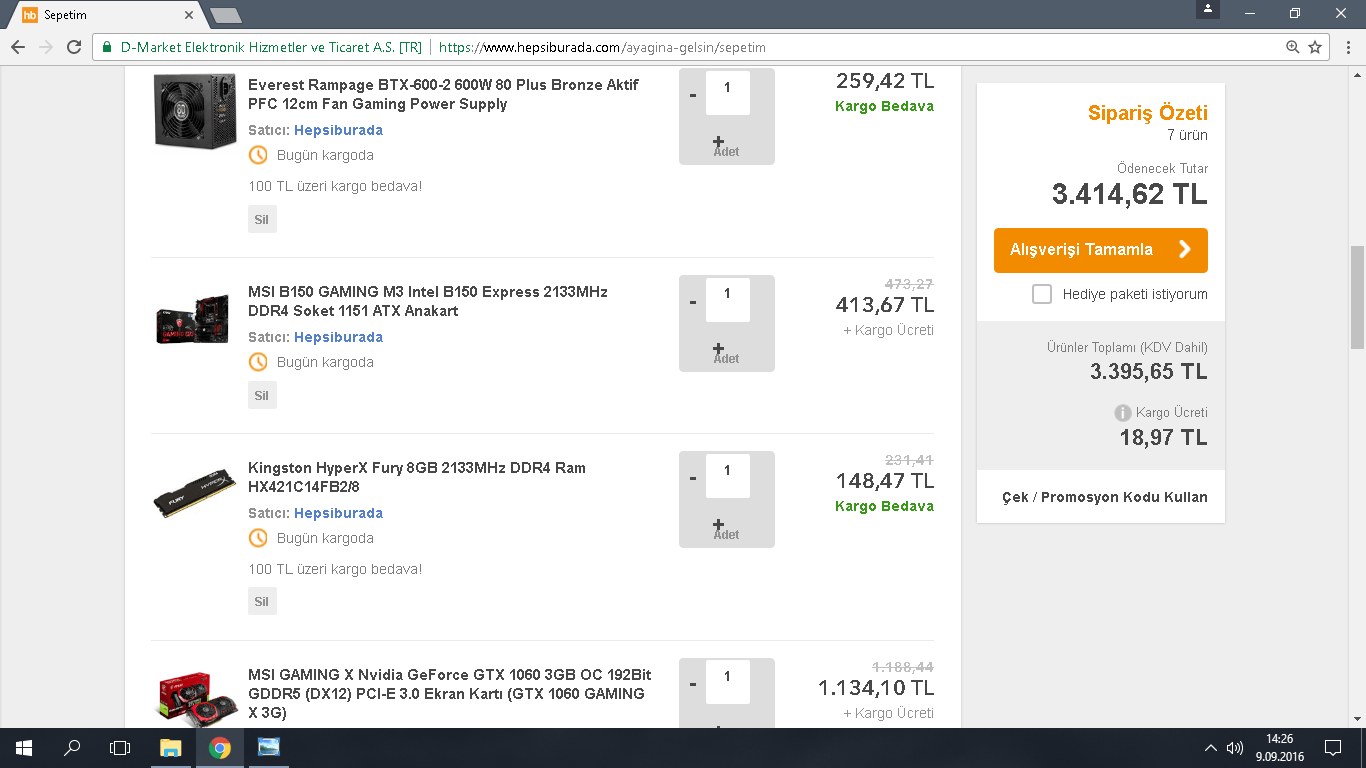Click the browser back arrow
This screenshot has width=1366, height=768.
coord(18,47)
